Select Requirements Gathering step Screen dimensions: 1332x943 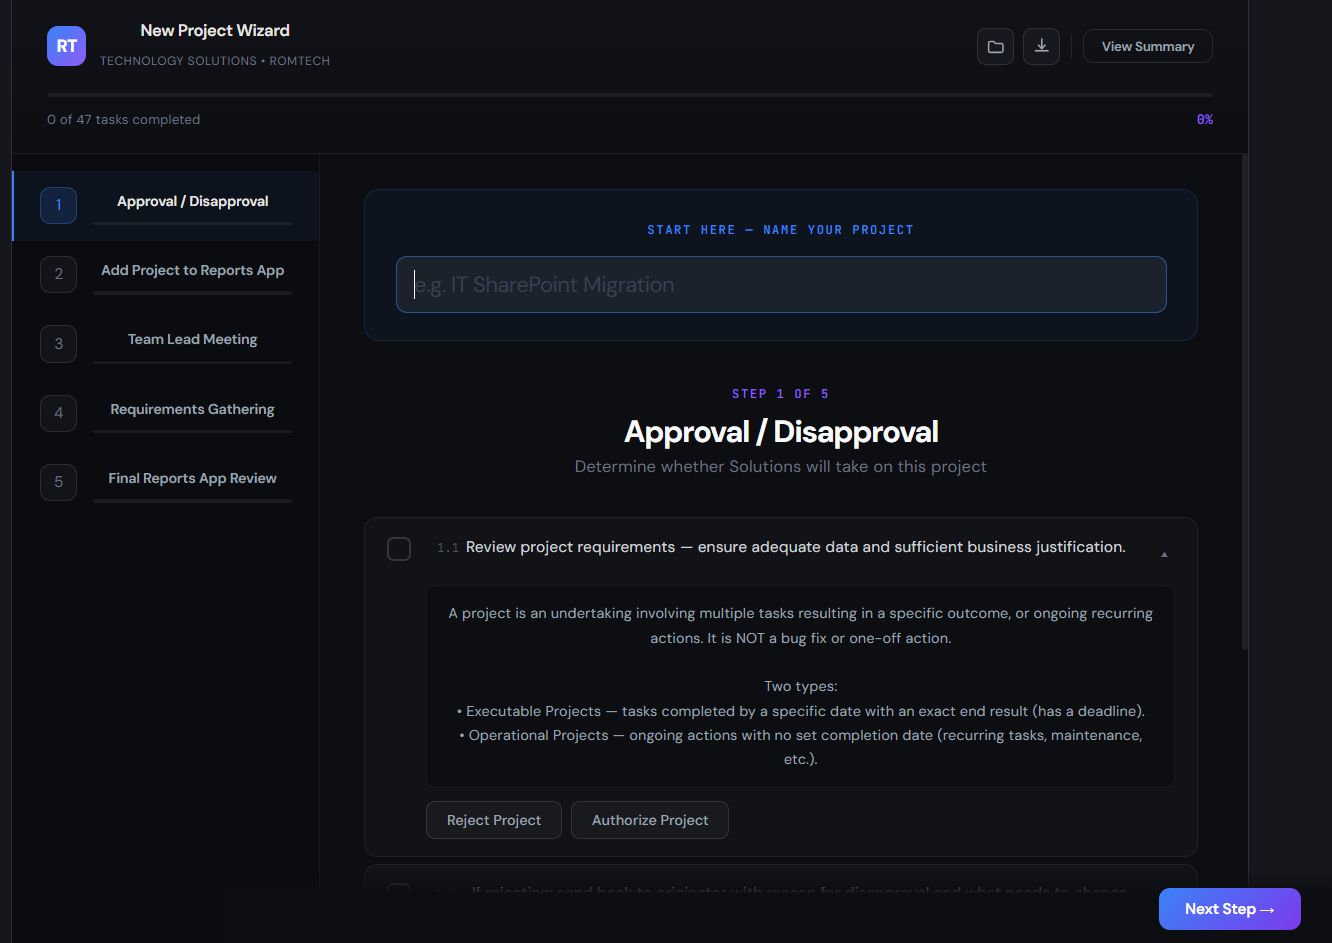coord(166,414)
